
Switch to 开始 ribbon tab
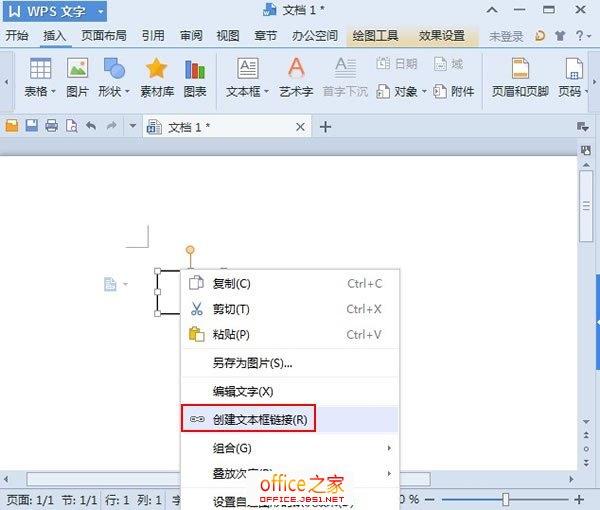16,36
